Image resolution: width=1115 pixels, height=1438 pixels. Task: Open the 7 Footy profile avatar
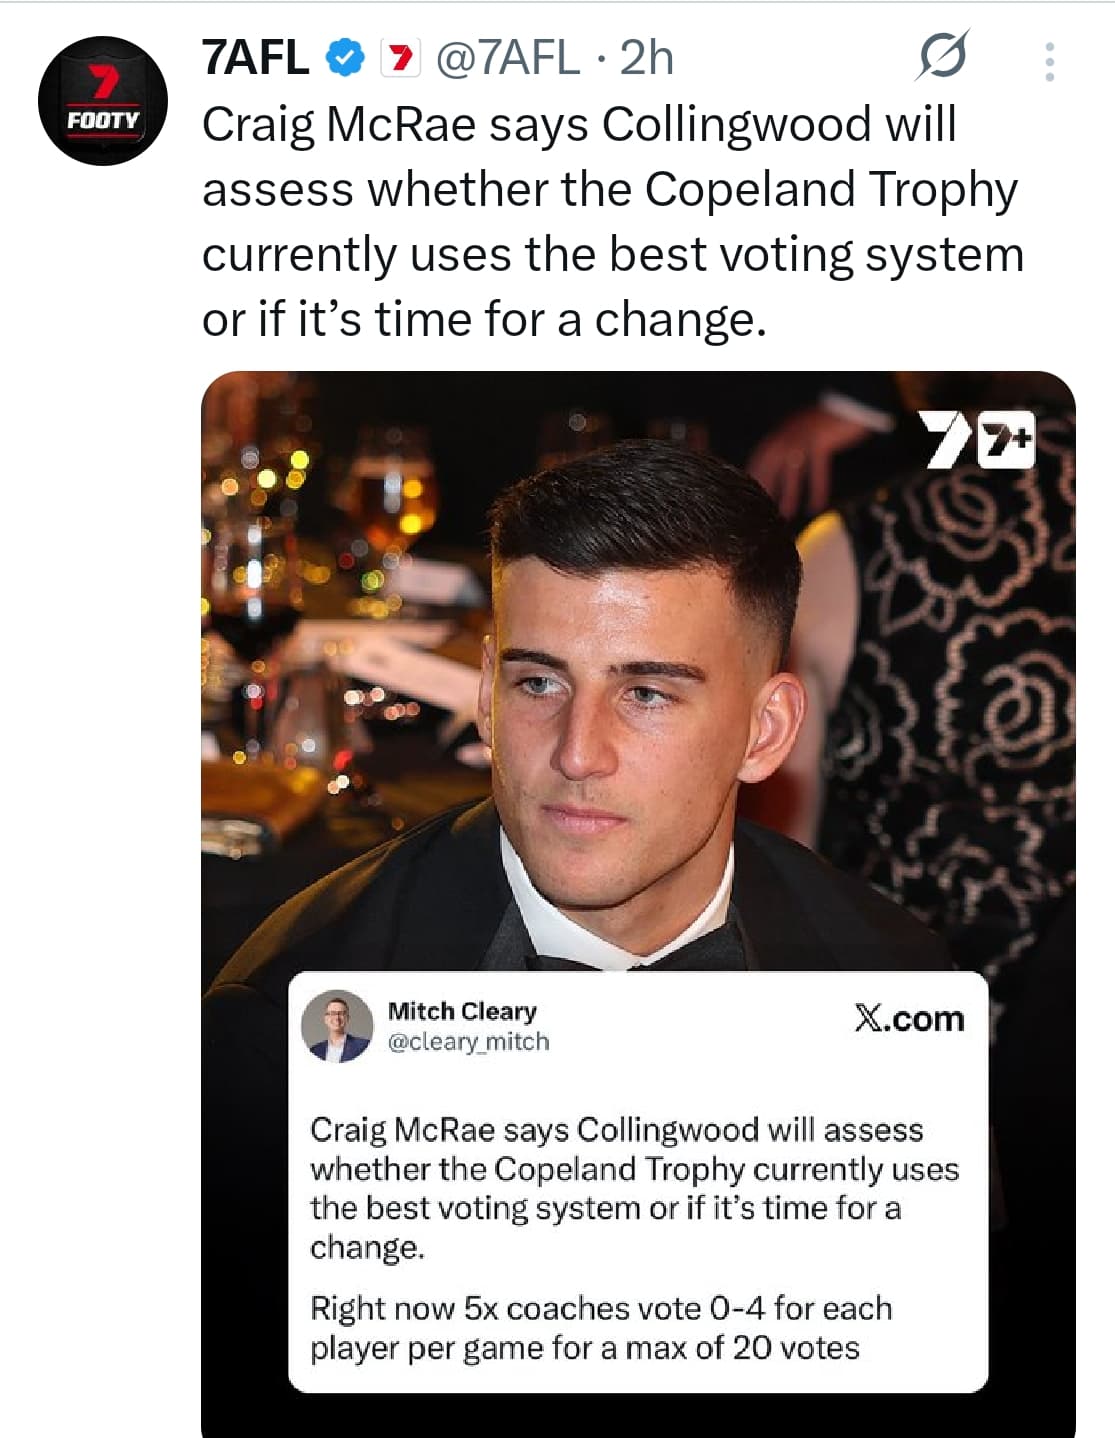(x=103, y=101)
